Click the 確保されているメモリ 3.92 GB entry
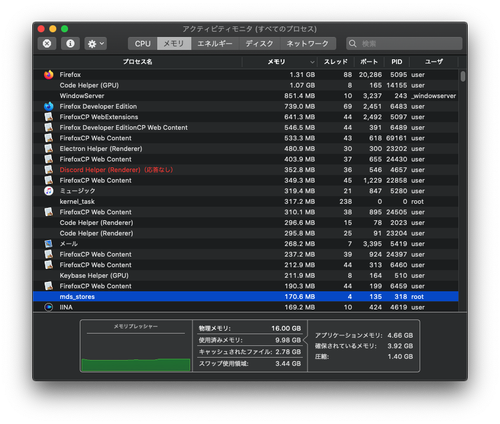The height and width of the screenshot is (424, 500). 364,346
